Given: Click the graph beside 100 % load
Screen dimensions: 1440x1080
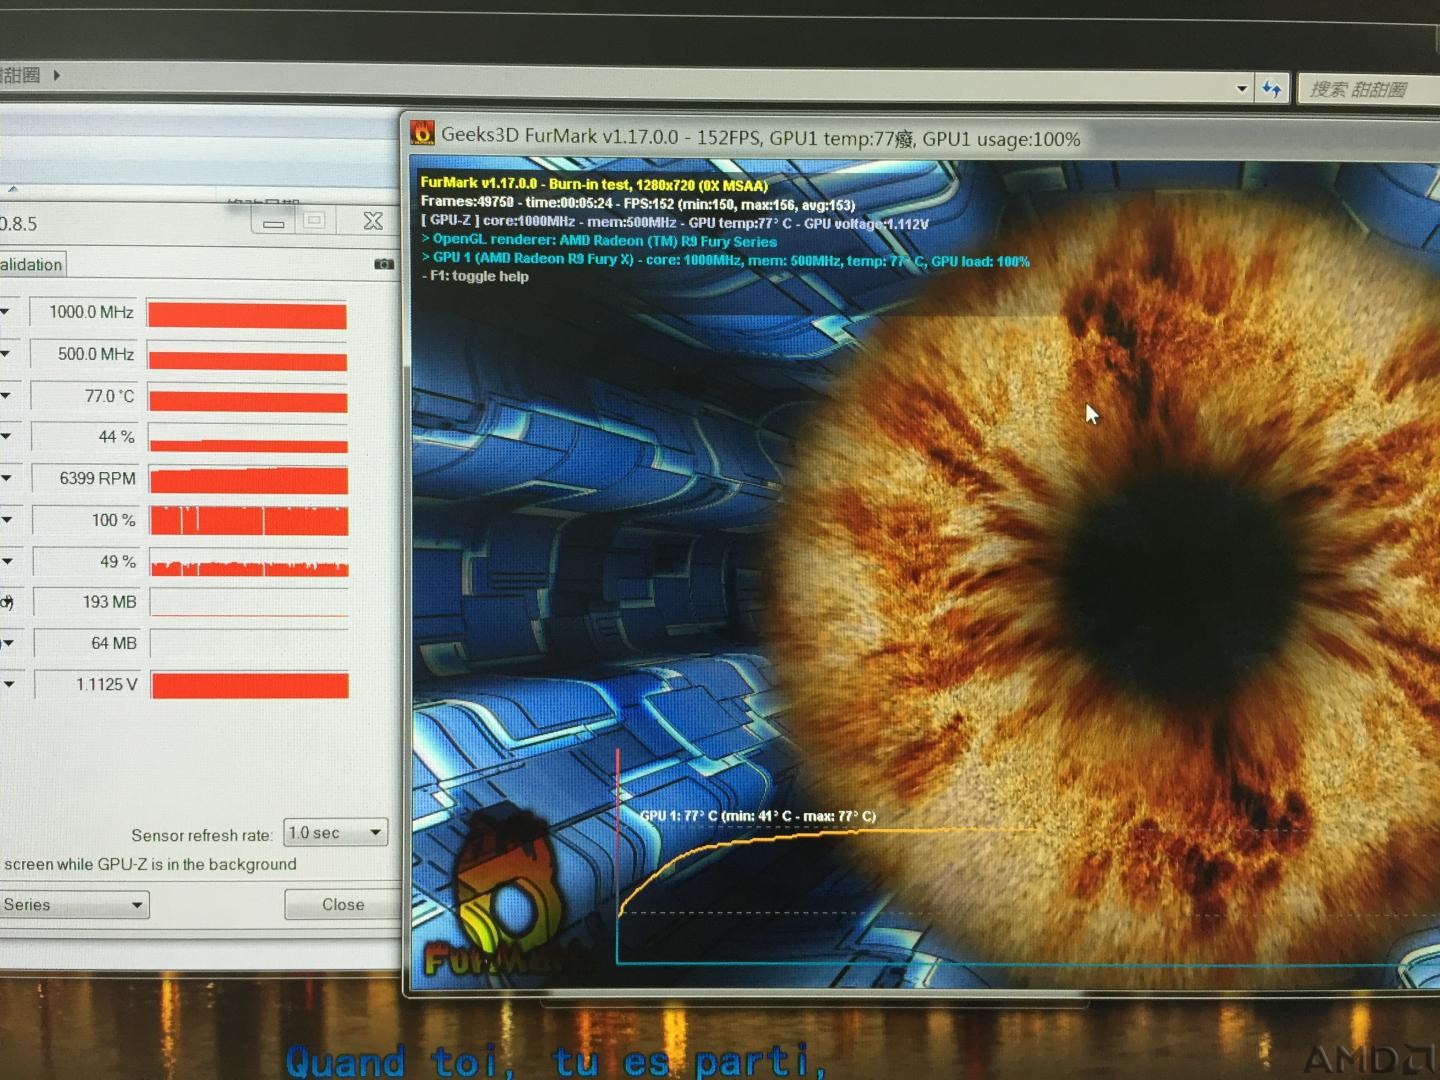Looking at the screenshot, I should [249, 521].
